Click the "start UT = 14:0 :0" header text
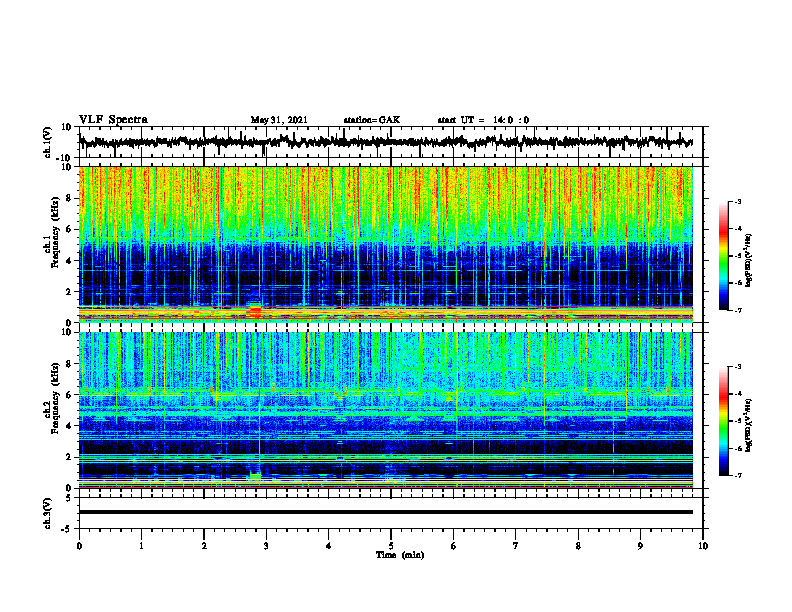Screen dimensions: 792x612 pyautogui.click(x=483, y=120)
